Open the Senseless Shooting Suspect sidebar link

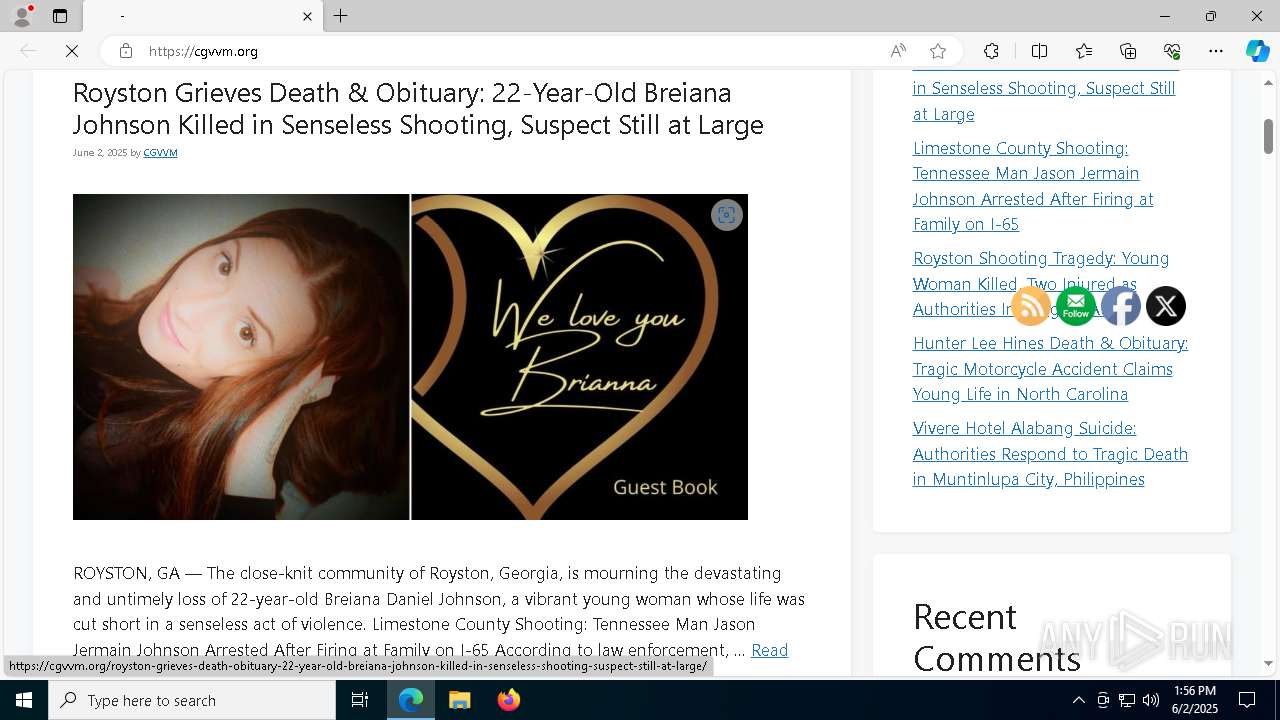click(x=1044, y=96)
